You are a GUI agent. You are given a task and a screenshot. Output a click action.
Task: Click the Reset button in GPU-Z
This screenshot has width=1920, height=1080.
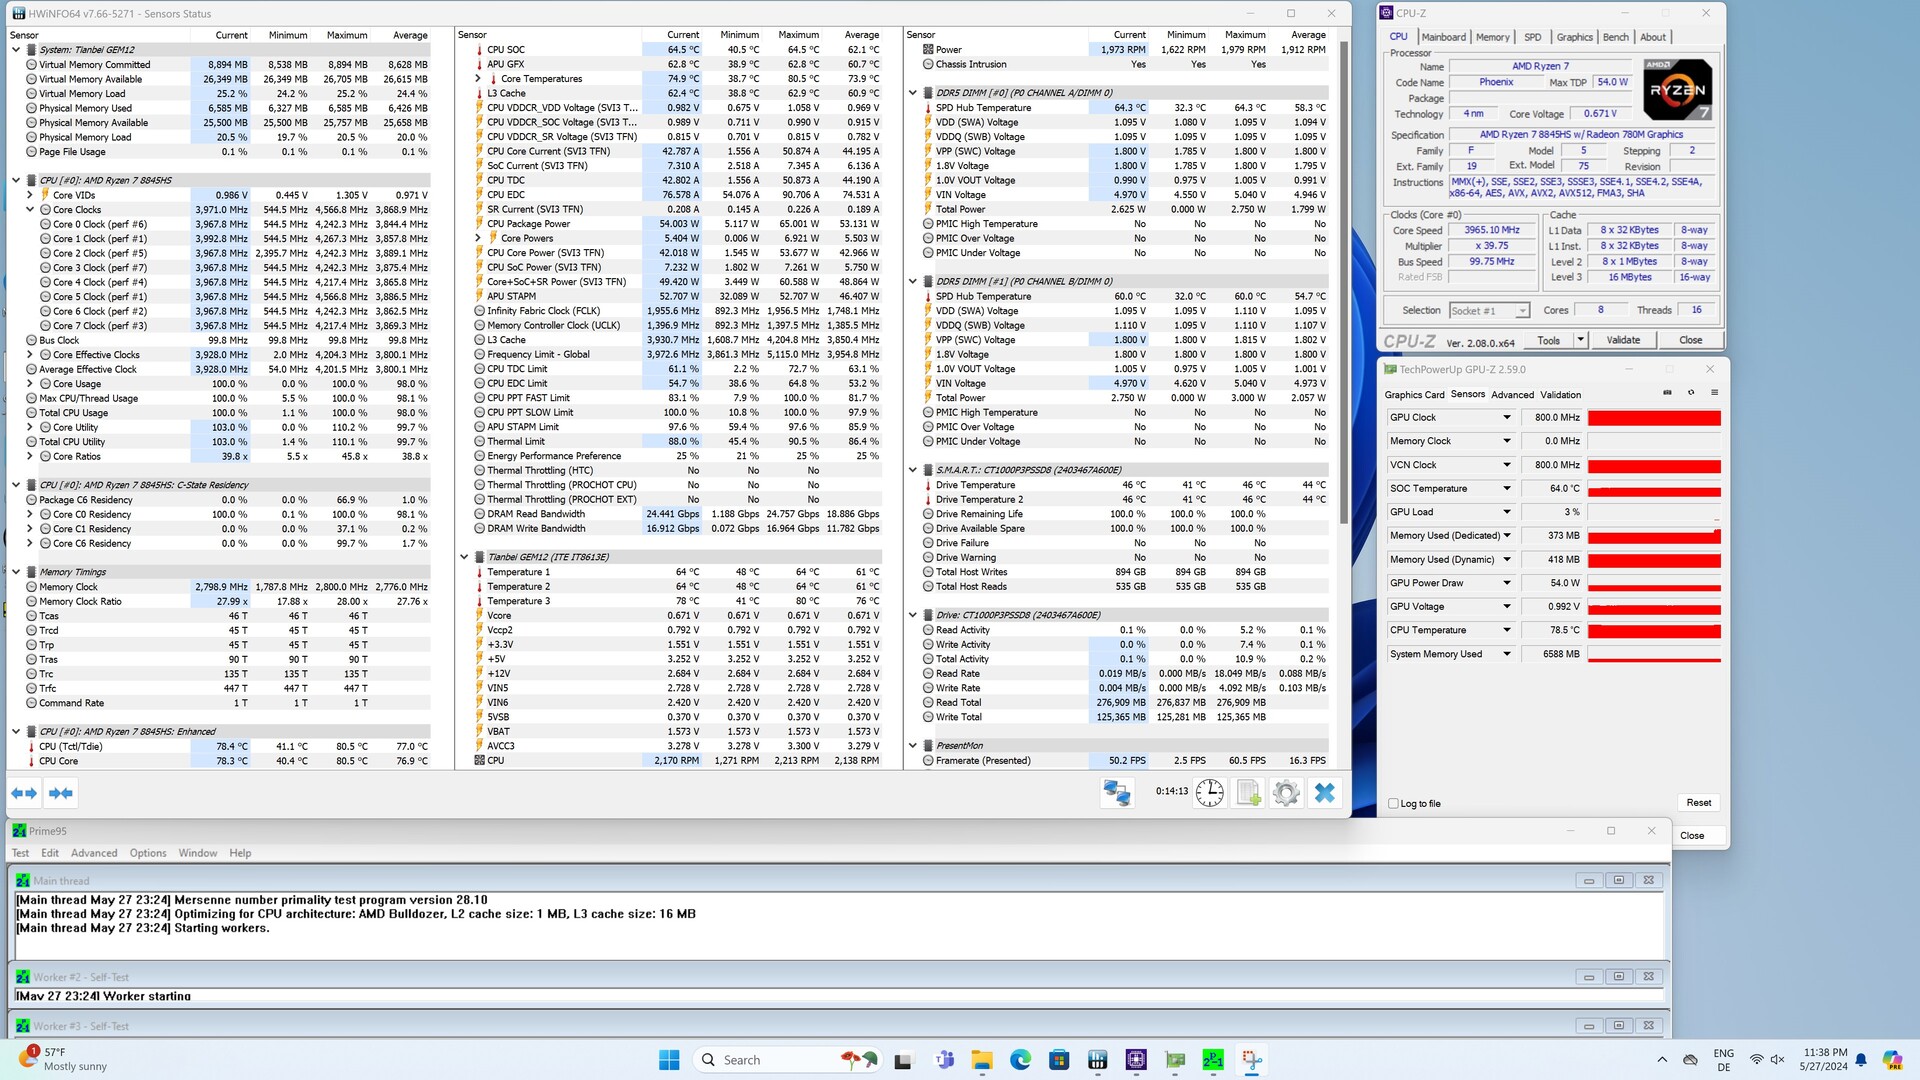1698,803
